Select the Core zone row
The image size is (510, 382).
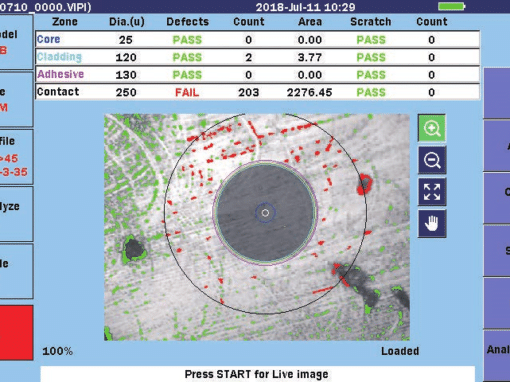point(257,40)
